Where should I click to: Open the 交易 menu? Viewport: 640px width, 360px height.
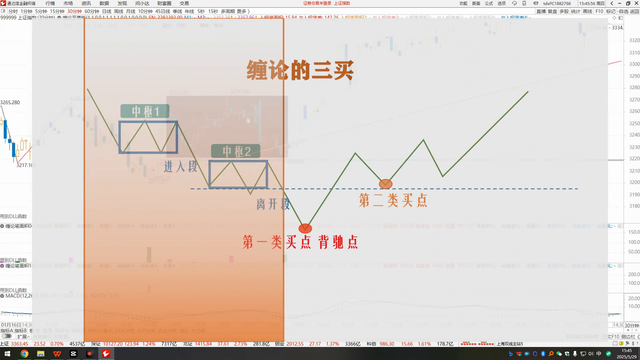pyautogui.click(x=184, y=3)
